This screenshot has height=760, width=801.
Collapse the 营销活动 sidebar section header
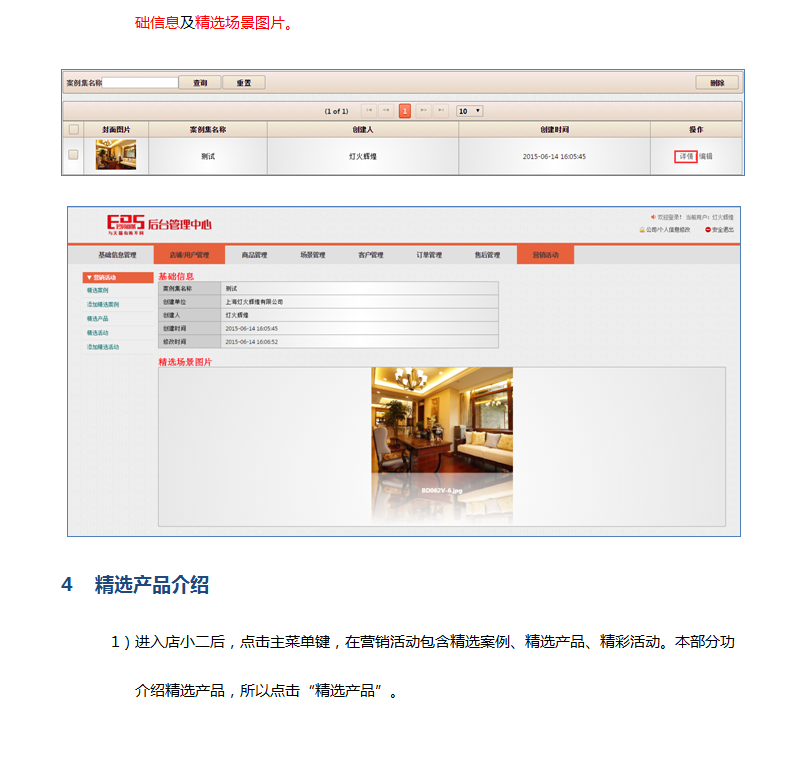pos(118,277)
